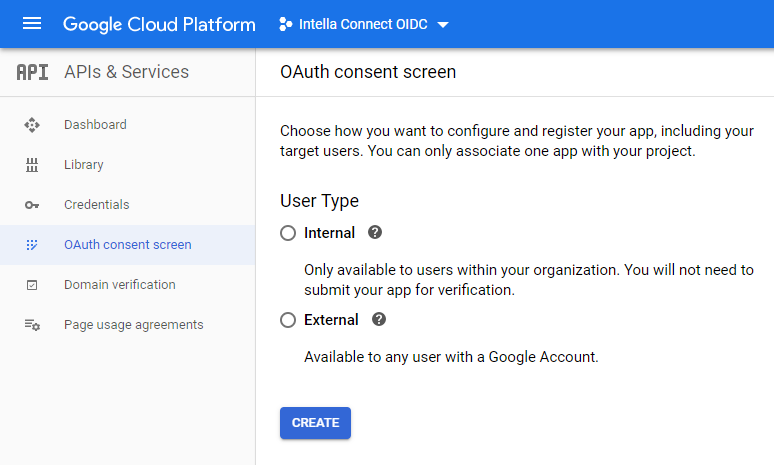Open the hamburger navigation menu
The height and width of the screenshot is (465, 774).
pos(32,24)
